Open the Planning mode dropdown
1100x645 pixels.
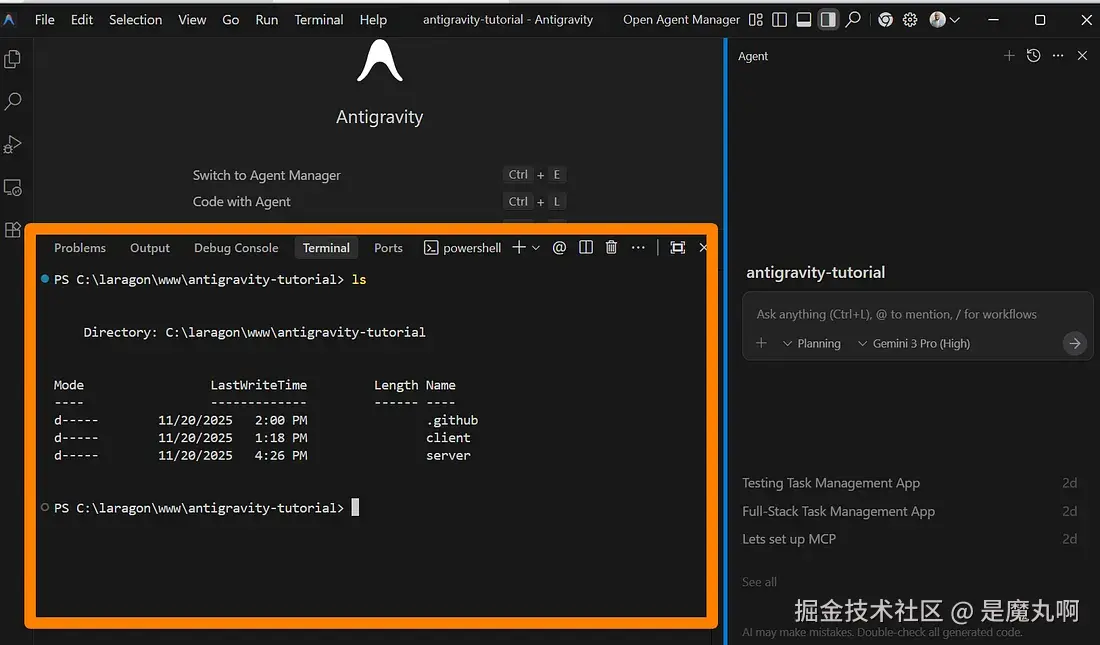point(812,343)
